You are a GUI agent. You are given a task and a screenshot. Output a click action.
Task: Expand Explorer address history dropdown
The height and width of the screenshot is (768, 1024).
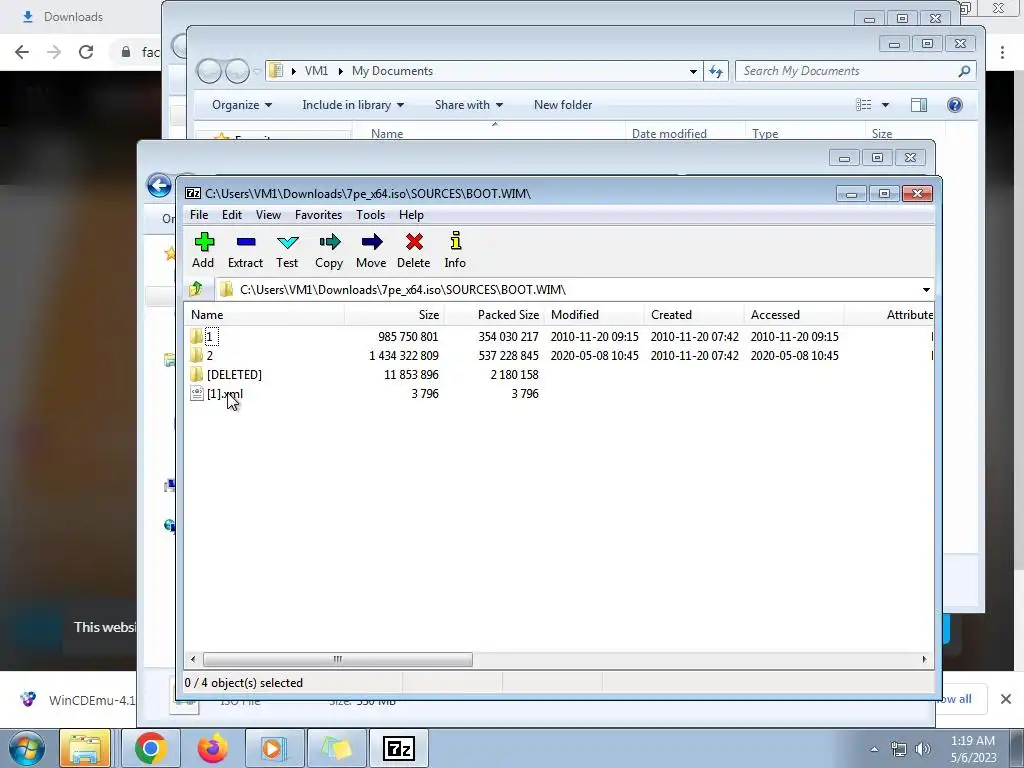[x=693, y=71]
